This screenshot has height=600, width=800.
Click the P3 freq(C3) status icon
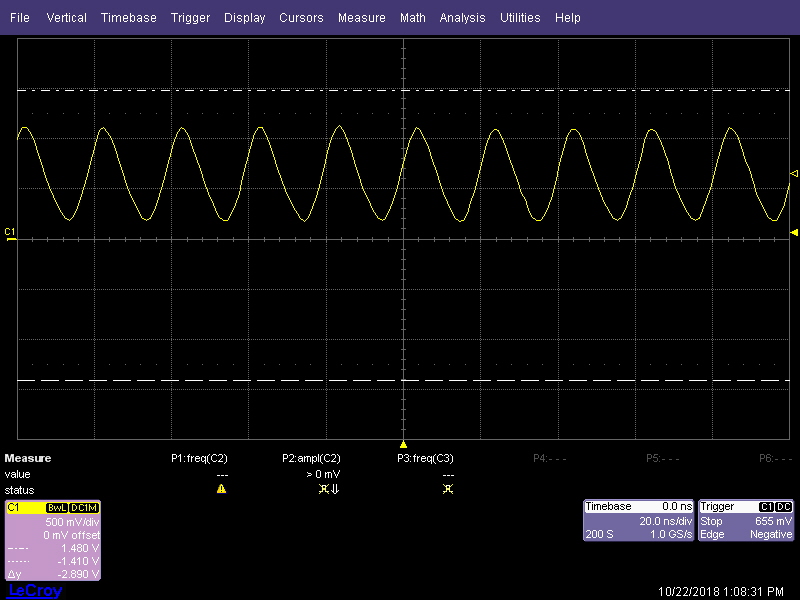click(x=447, y=489)
